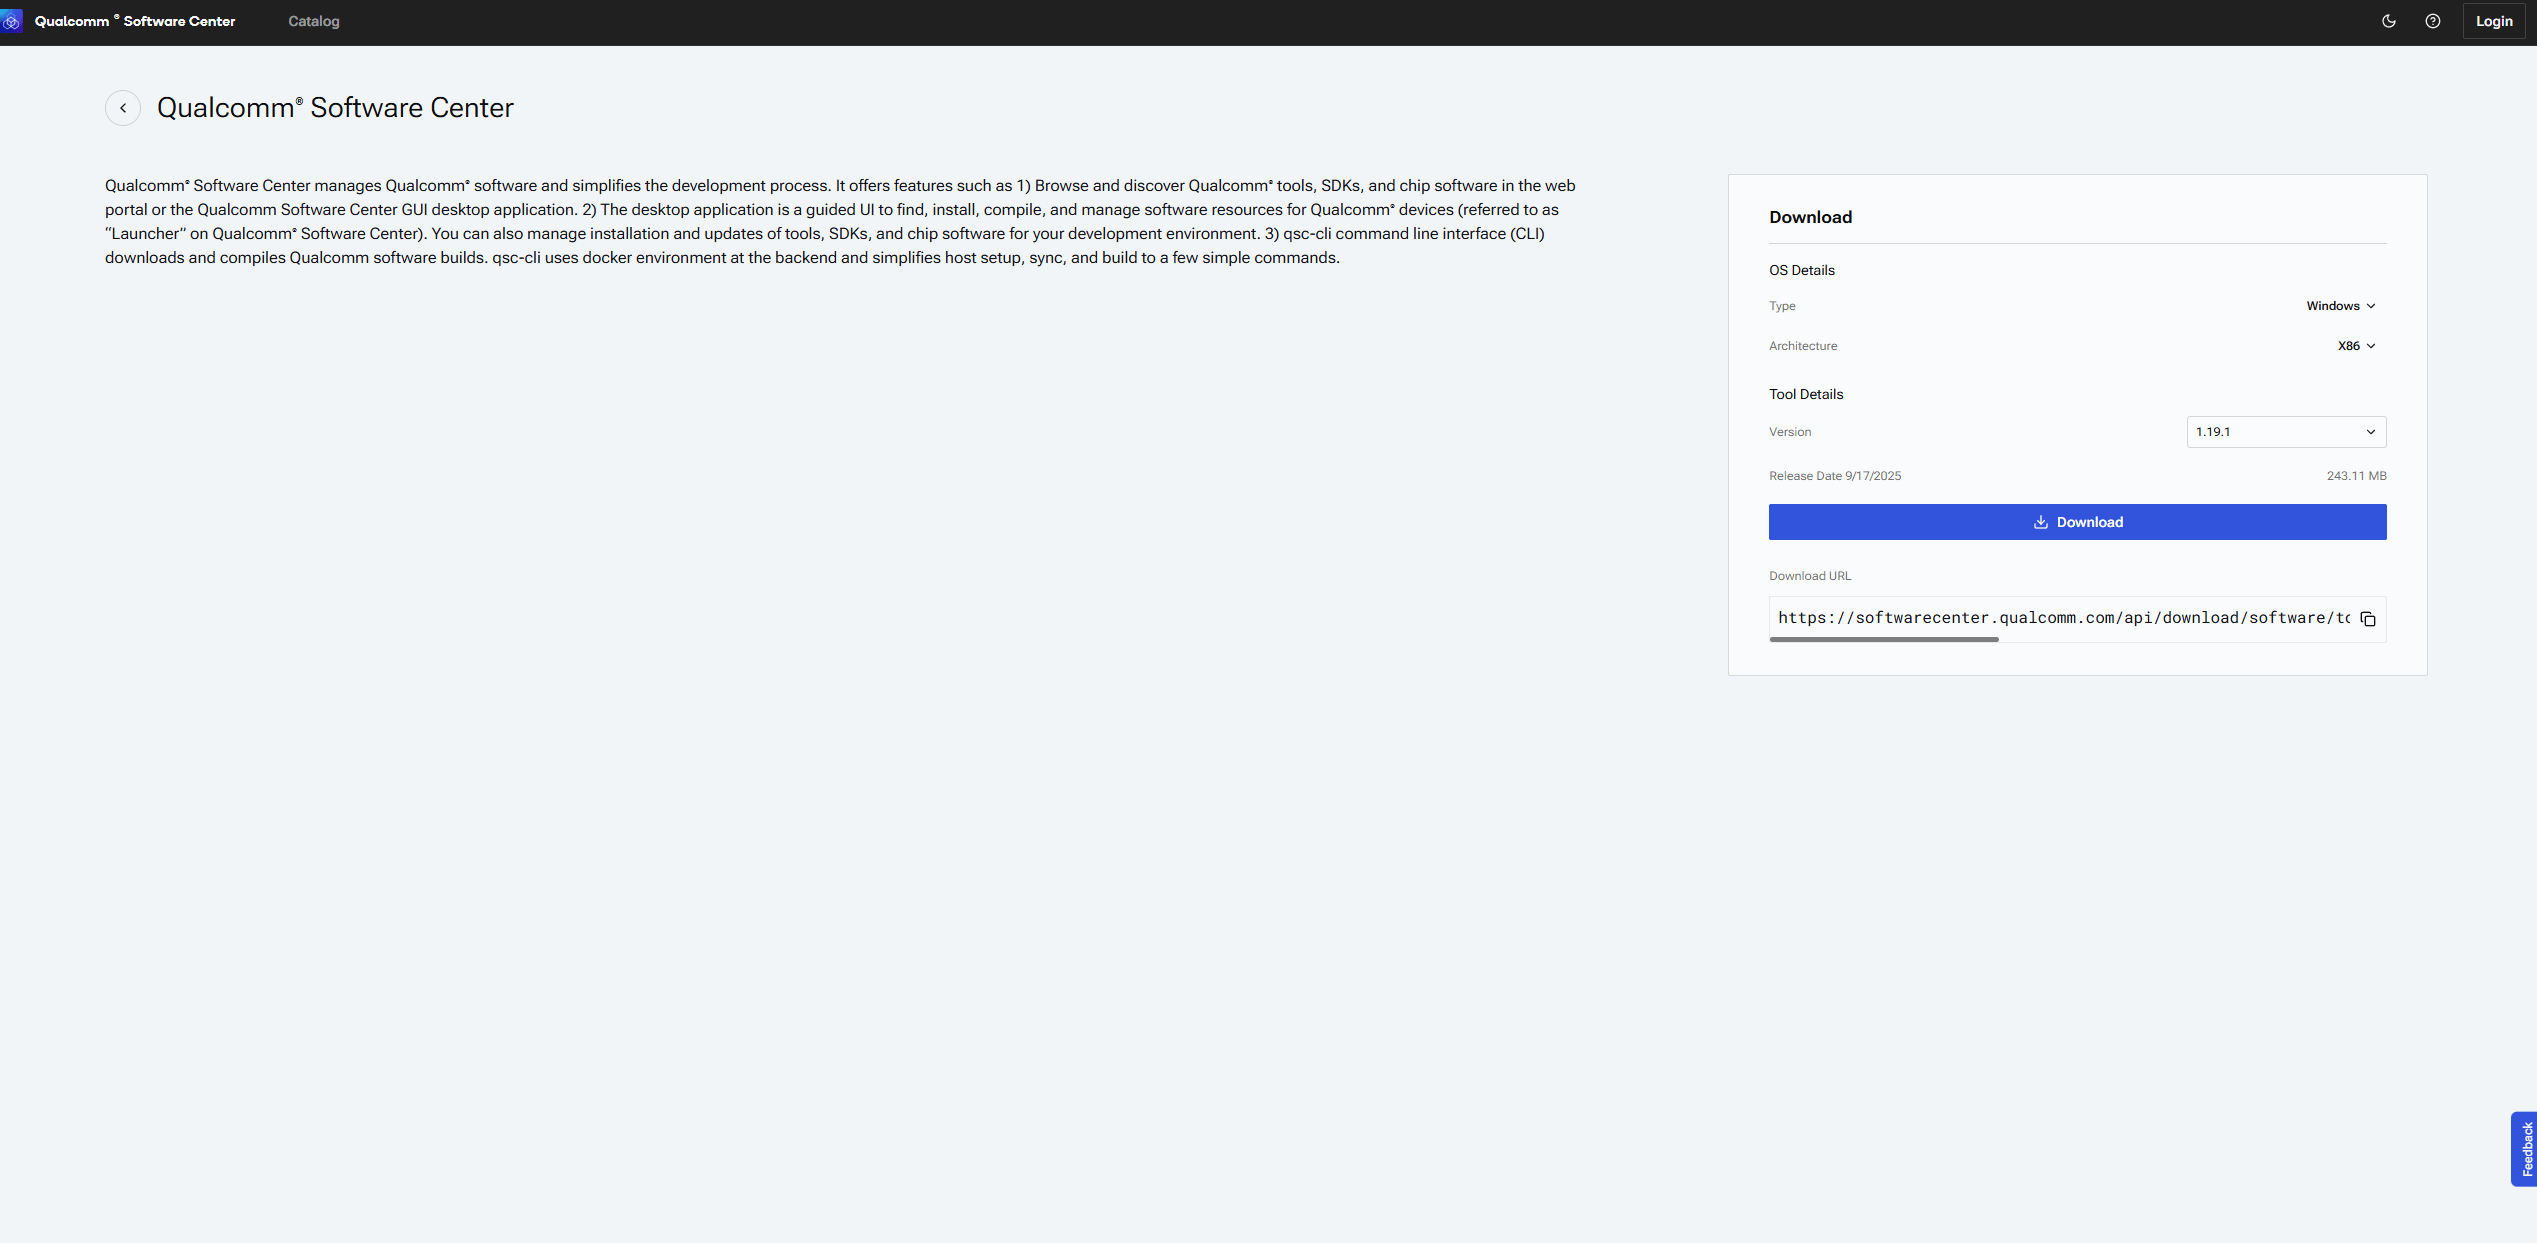Click the 'Release Date 9/17/2025' text
This screenshot has width=2537, height=1243.
(1835, 476)
